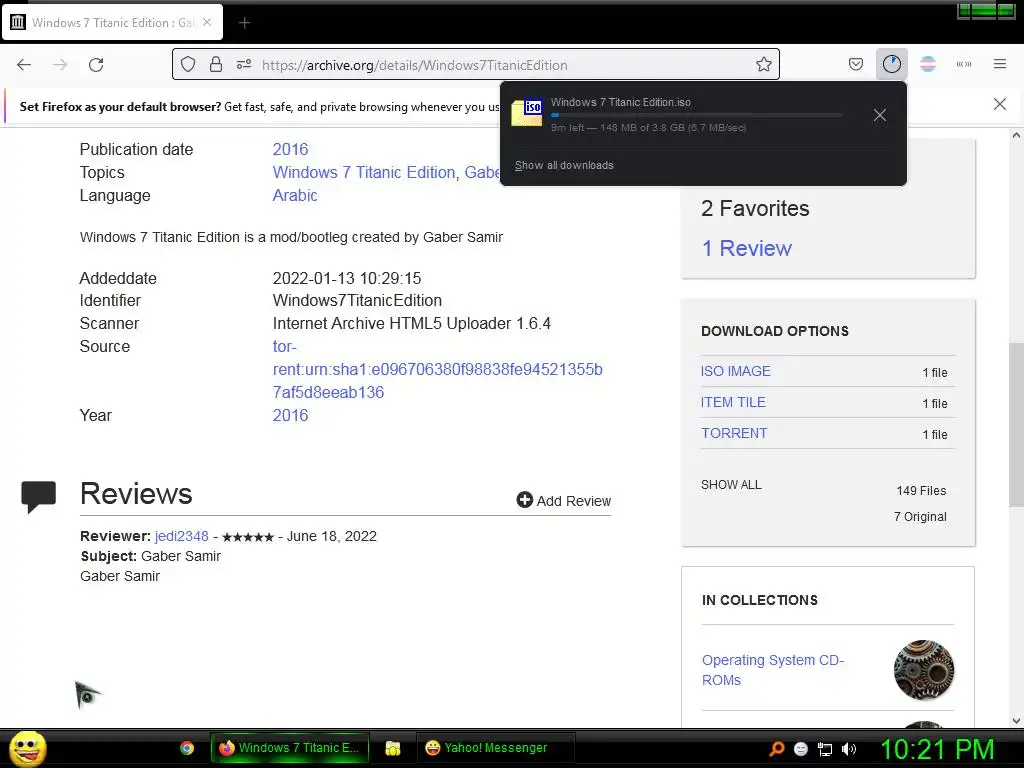Click the 7 Original count
The image size is (1024, 768).
(x=920, y=517)
